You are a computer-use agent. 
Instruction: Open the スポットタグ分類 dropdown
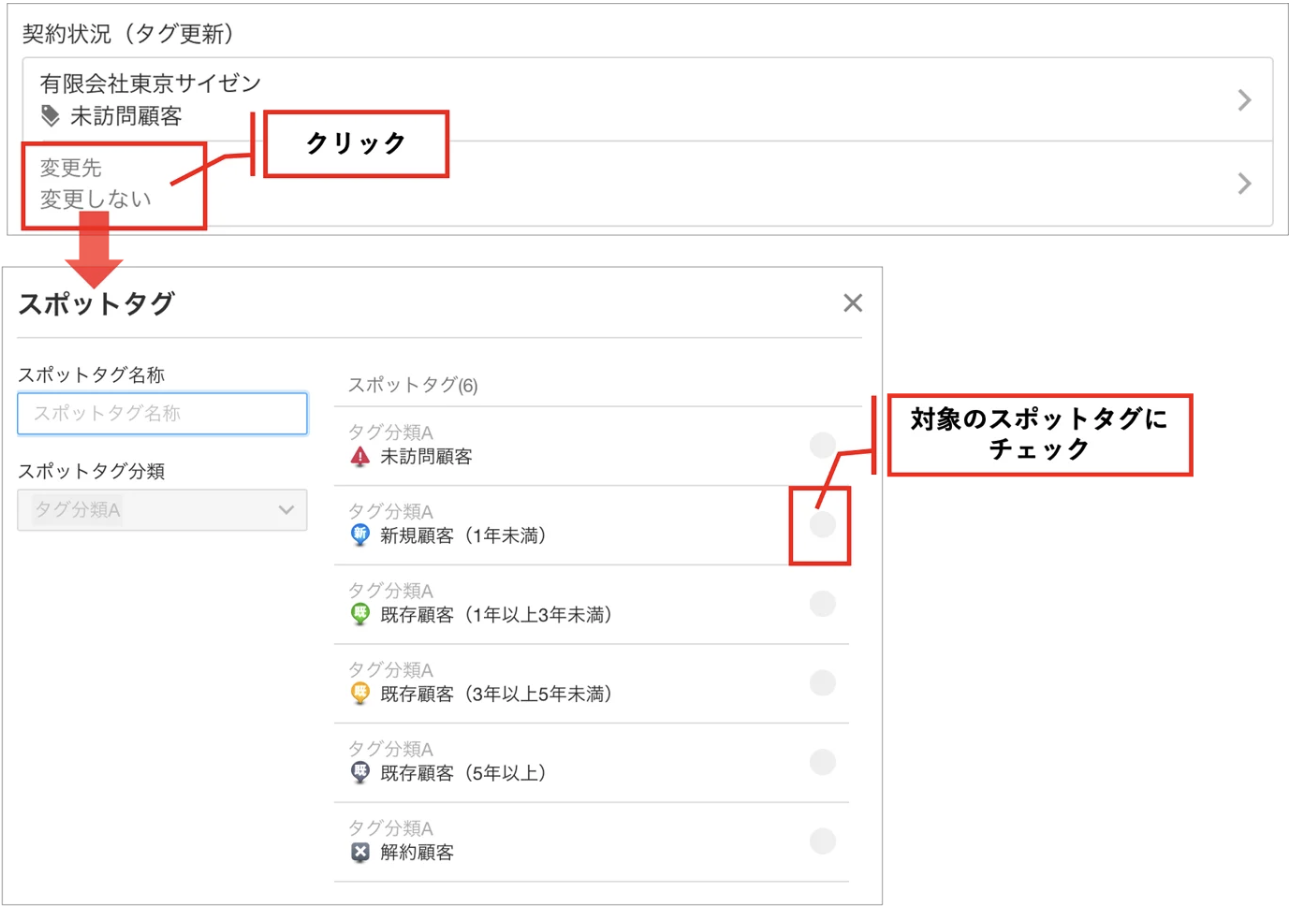[x=162, y=510]
